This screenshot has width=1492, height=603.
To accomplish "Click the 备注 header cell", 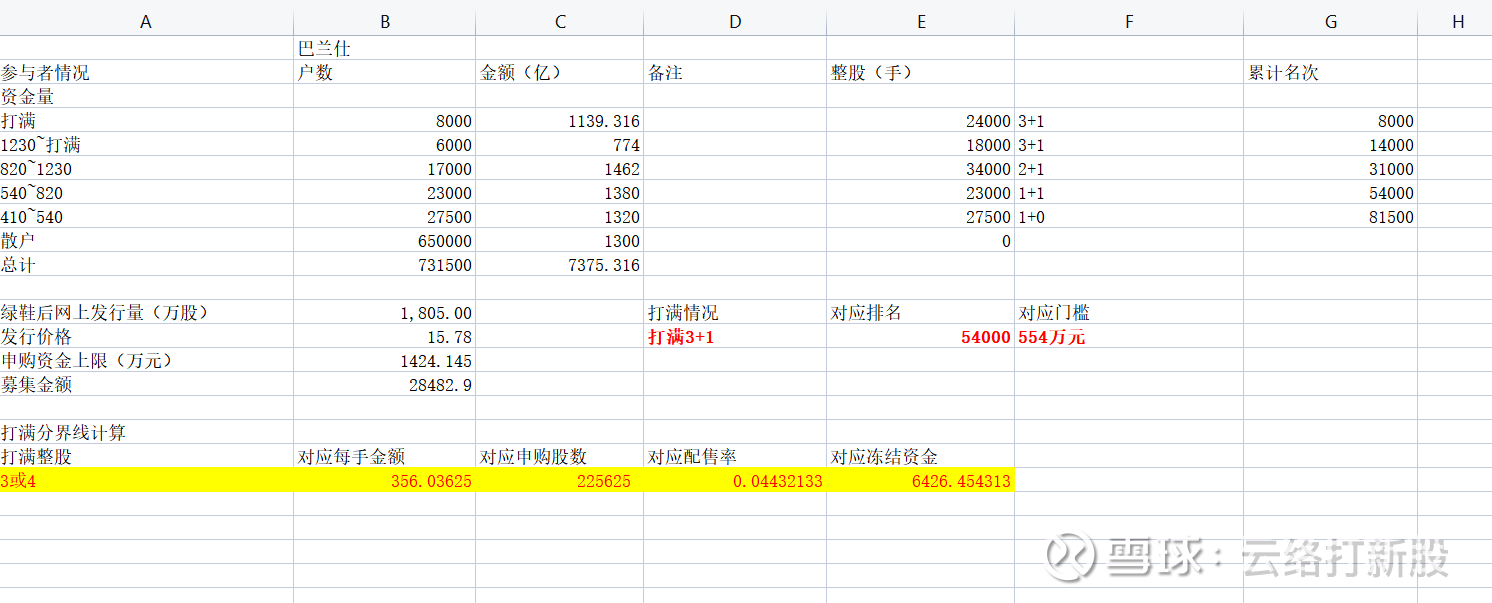I will [735, 72].
